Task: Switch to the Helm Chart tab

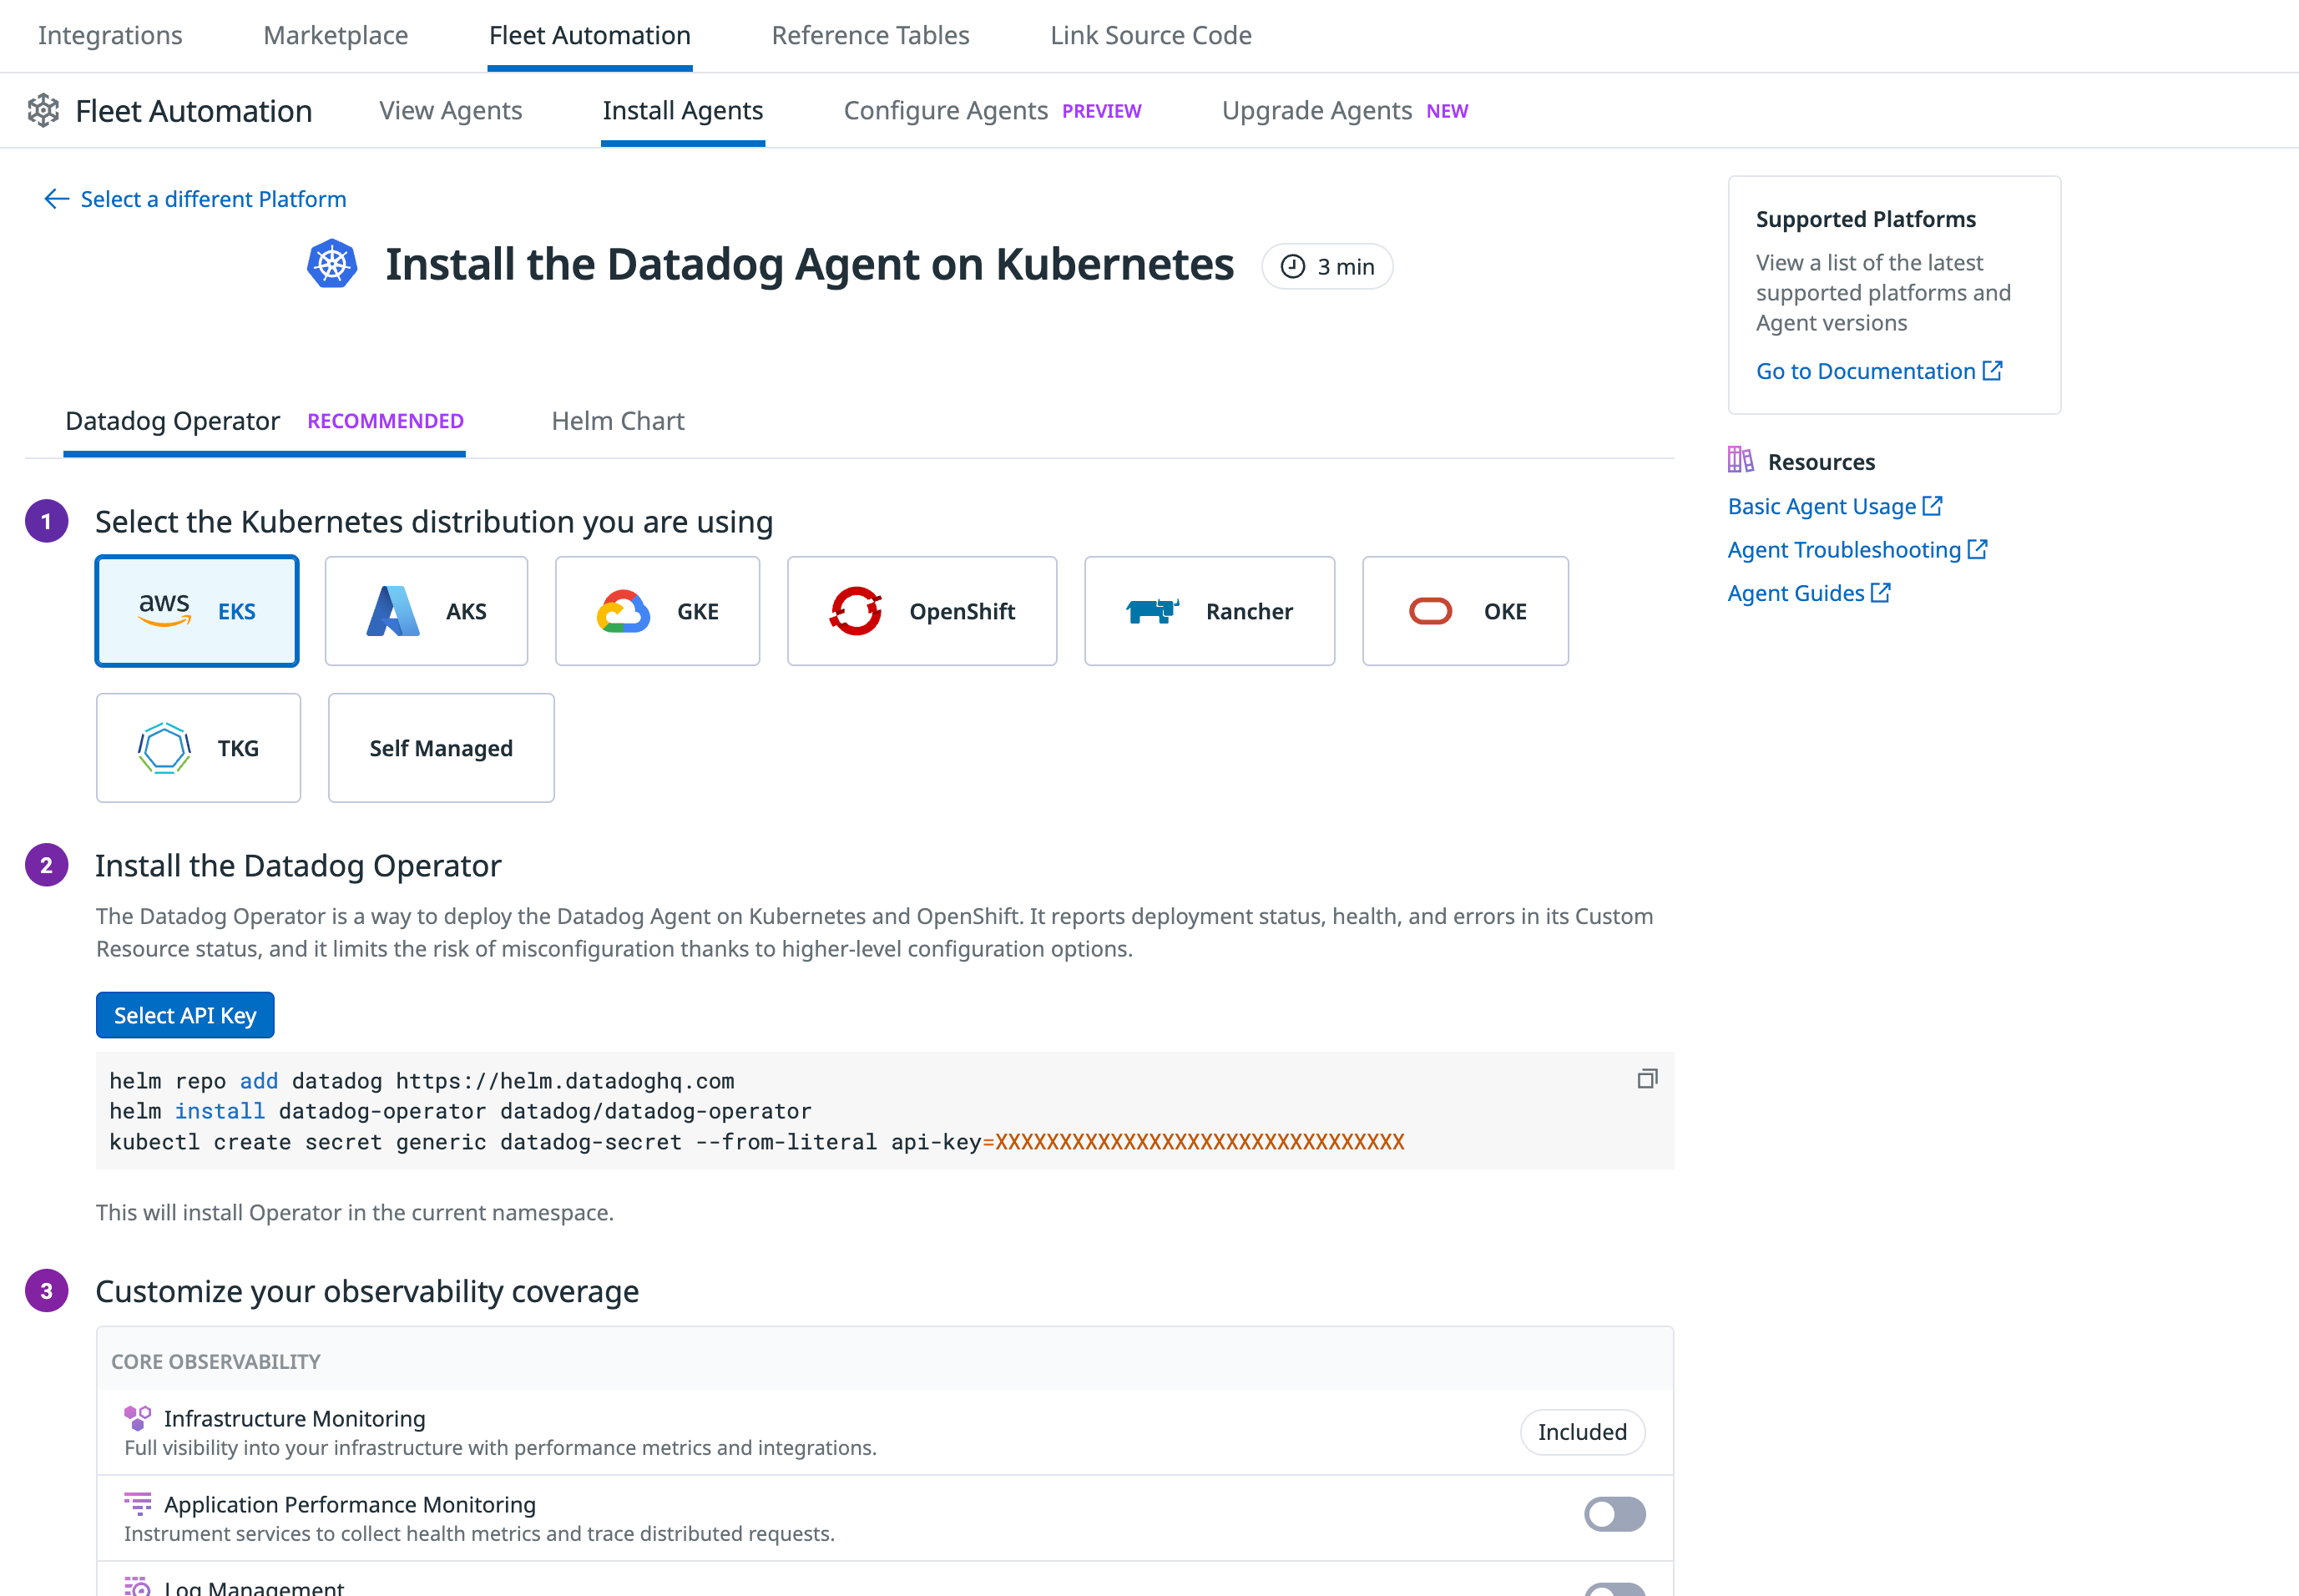Action: (616, 420)
